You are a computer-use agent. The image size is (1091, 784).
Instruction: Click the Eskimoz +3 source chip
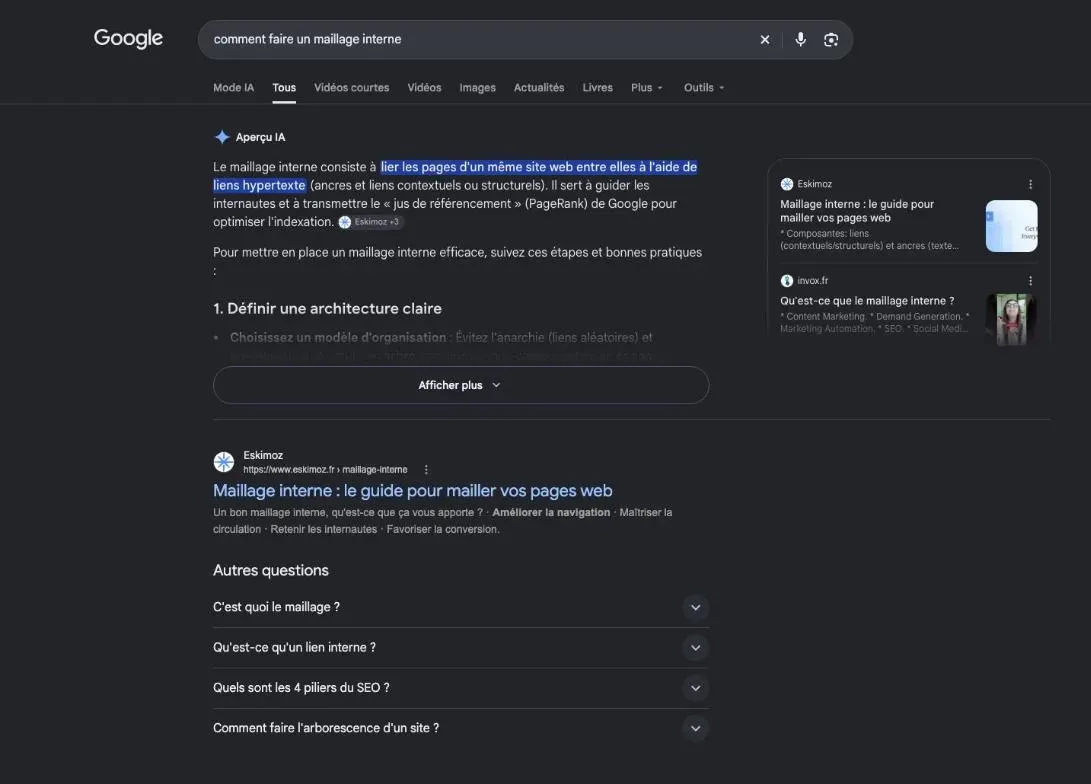370,222
